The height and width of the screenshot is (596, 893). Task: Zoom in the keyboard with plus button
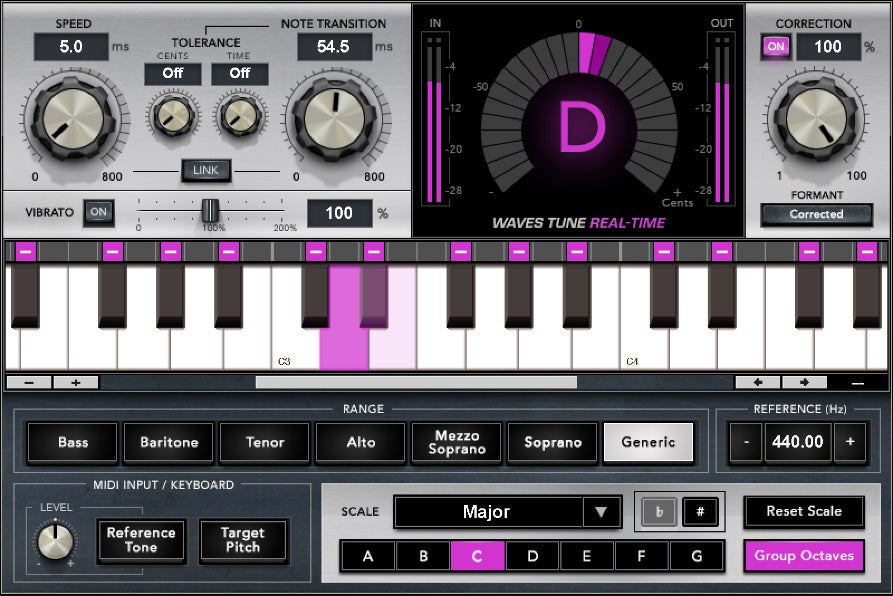tap(76, 383)
